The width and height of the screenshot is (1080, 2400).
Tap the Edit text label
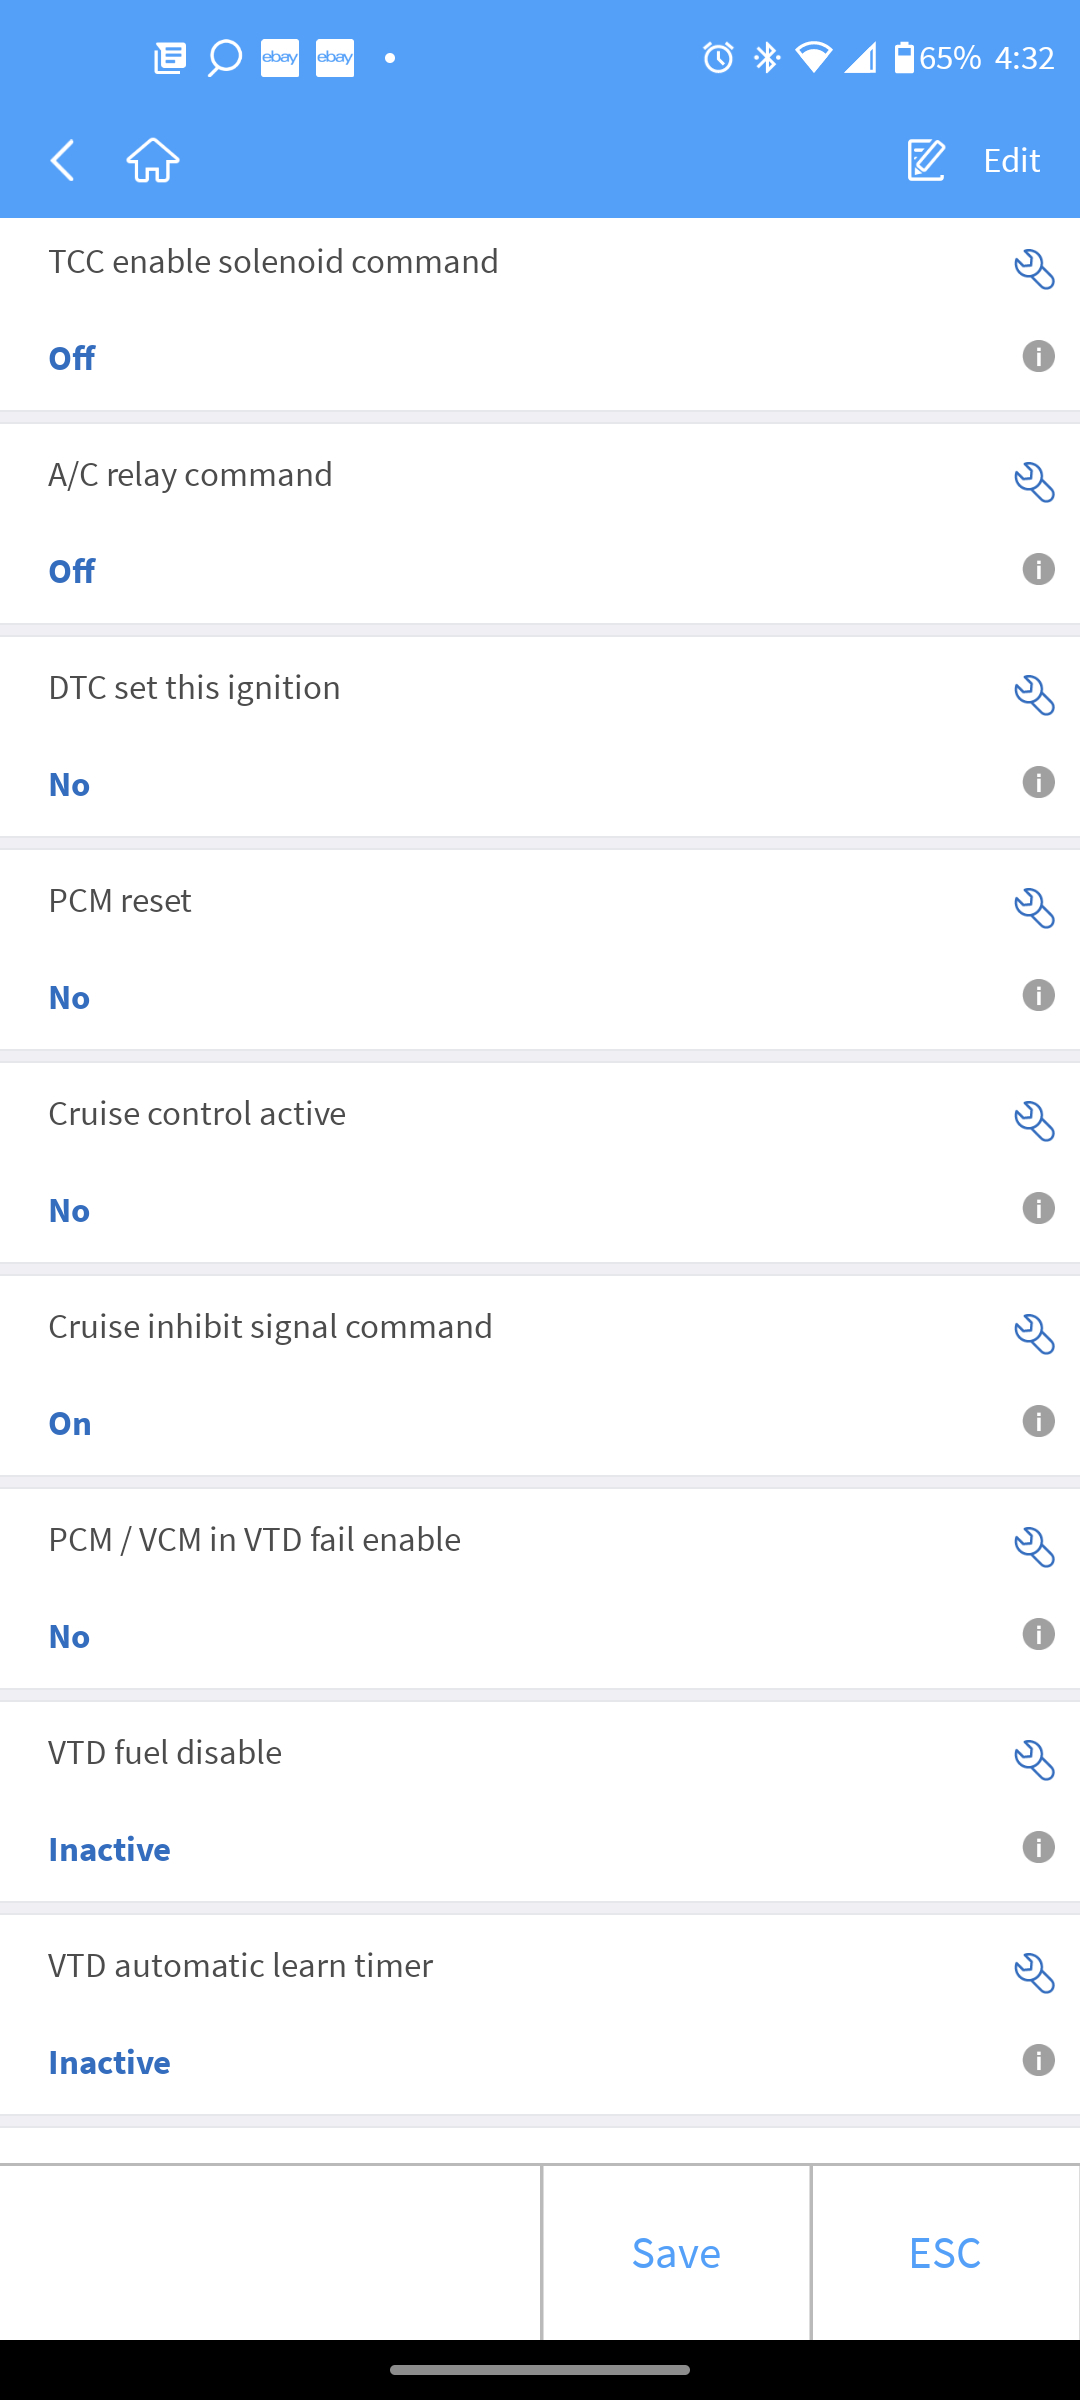1011,160
